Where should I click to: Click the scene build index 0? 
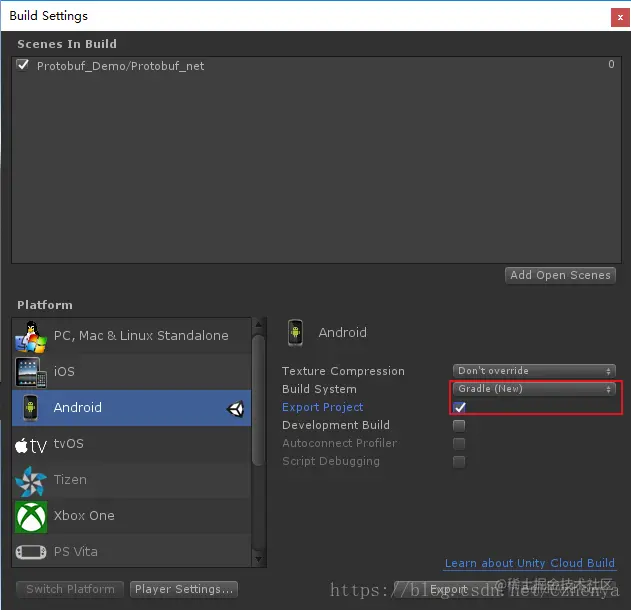(x=611, y=64)
